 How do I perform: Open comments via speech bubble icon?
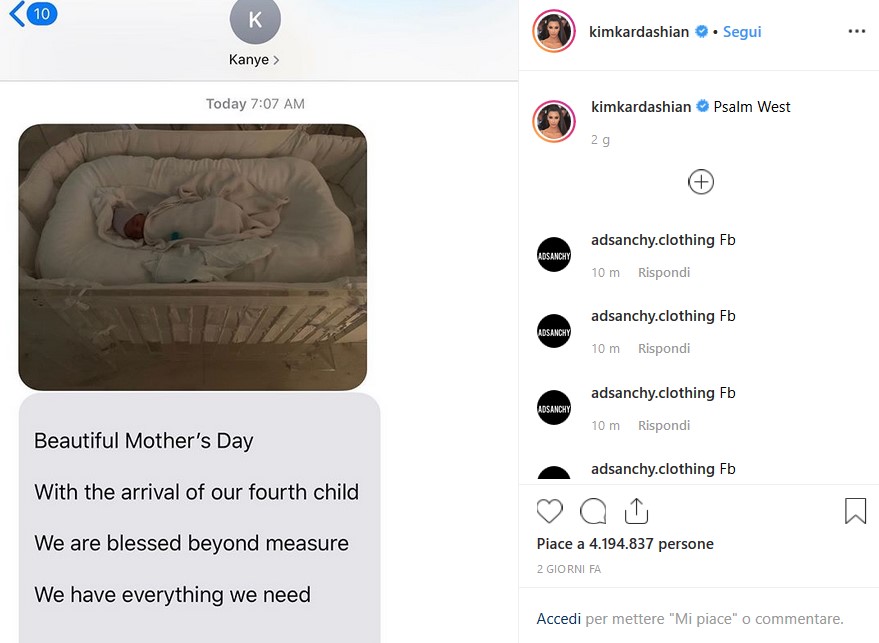[x=593, y=512]
